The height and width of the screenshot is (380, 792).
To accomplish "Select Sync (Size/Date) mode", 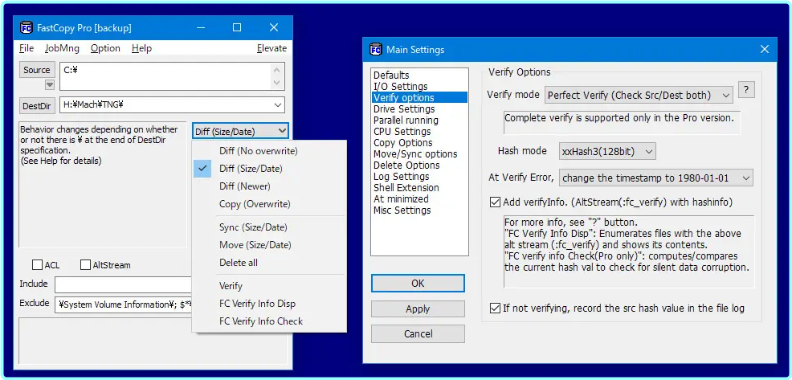I will coord(269,227).
